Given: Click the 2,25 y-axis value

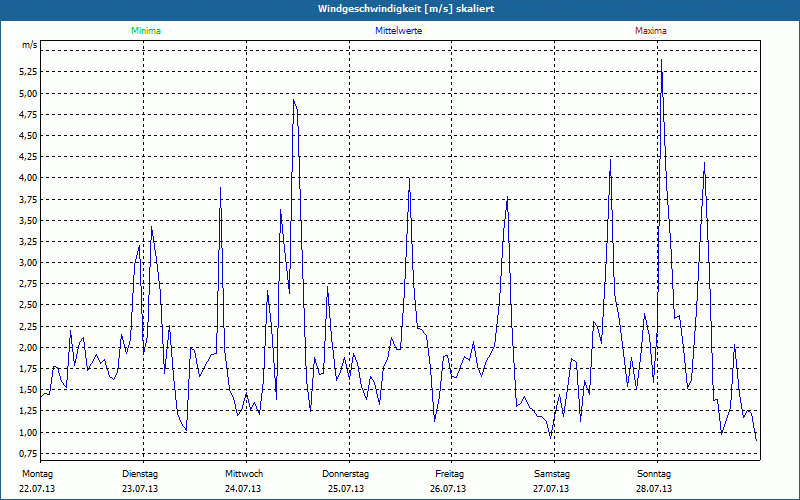Looking at the screenshot, I should tap(29, 327).
